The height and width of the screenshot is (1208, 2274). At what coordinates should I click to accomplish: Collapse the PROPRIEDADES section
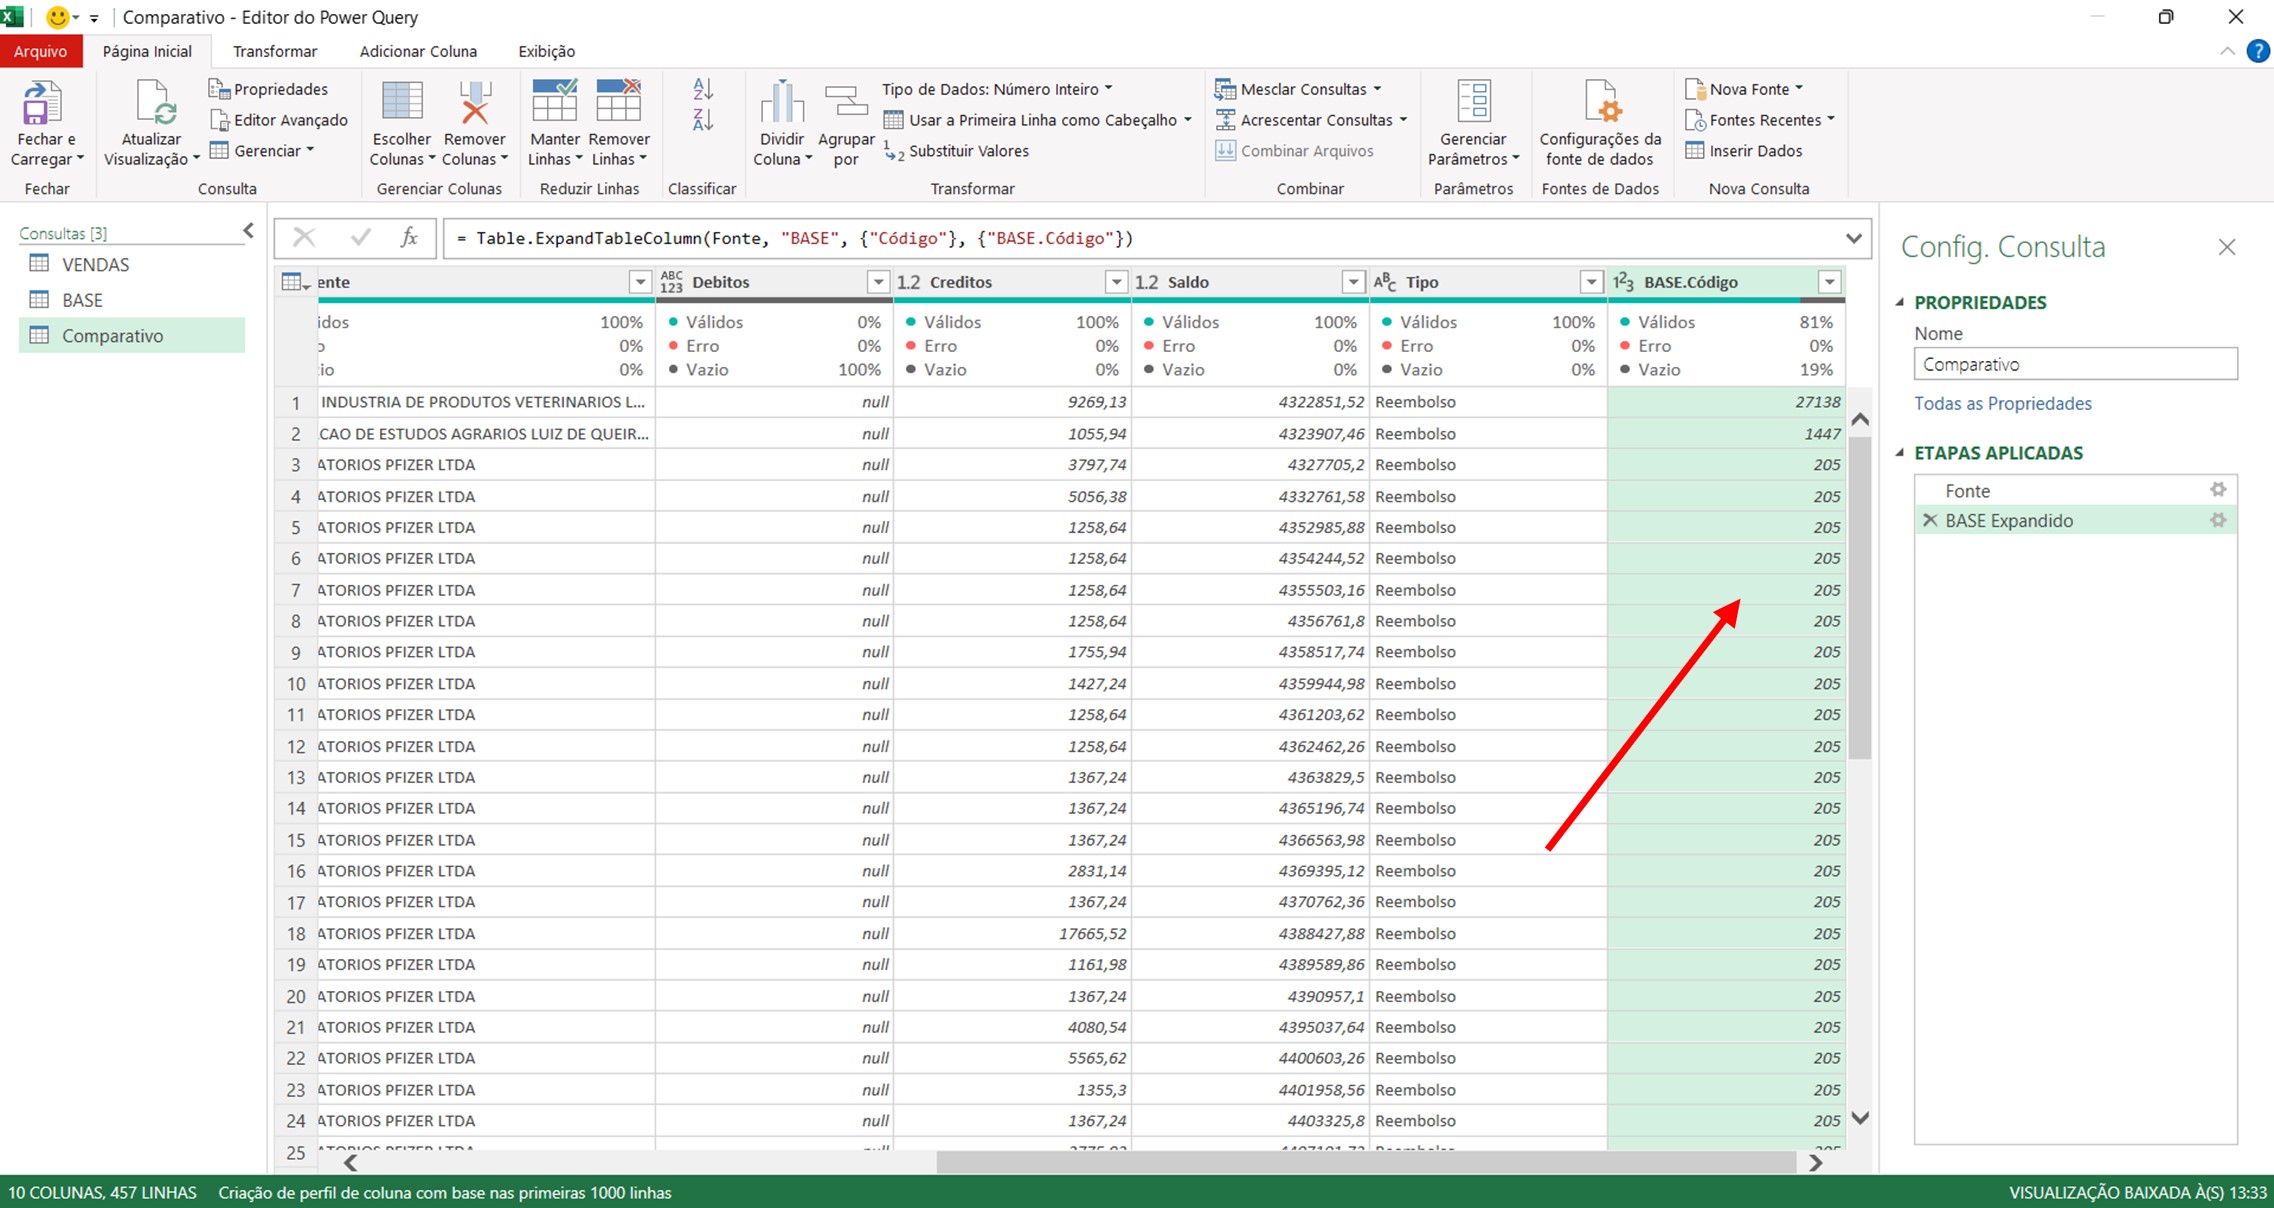point(1900,302)
